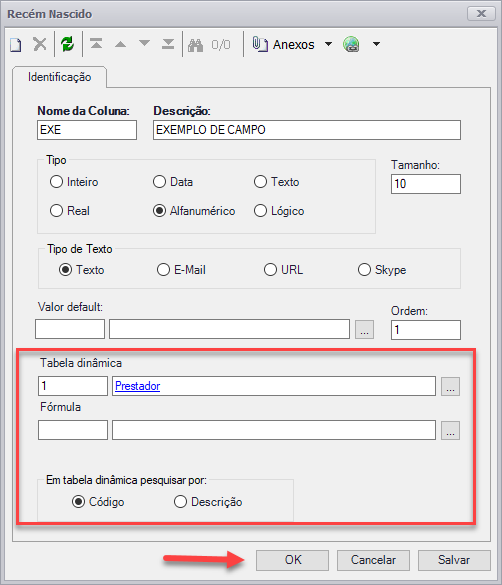Click the Fórmula description field
502x585 pixels.
tap(274, 430)
